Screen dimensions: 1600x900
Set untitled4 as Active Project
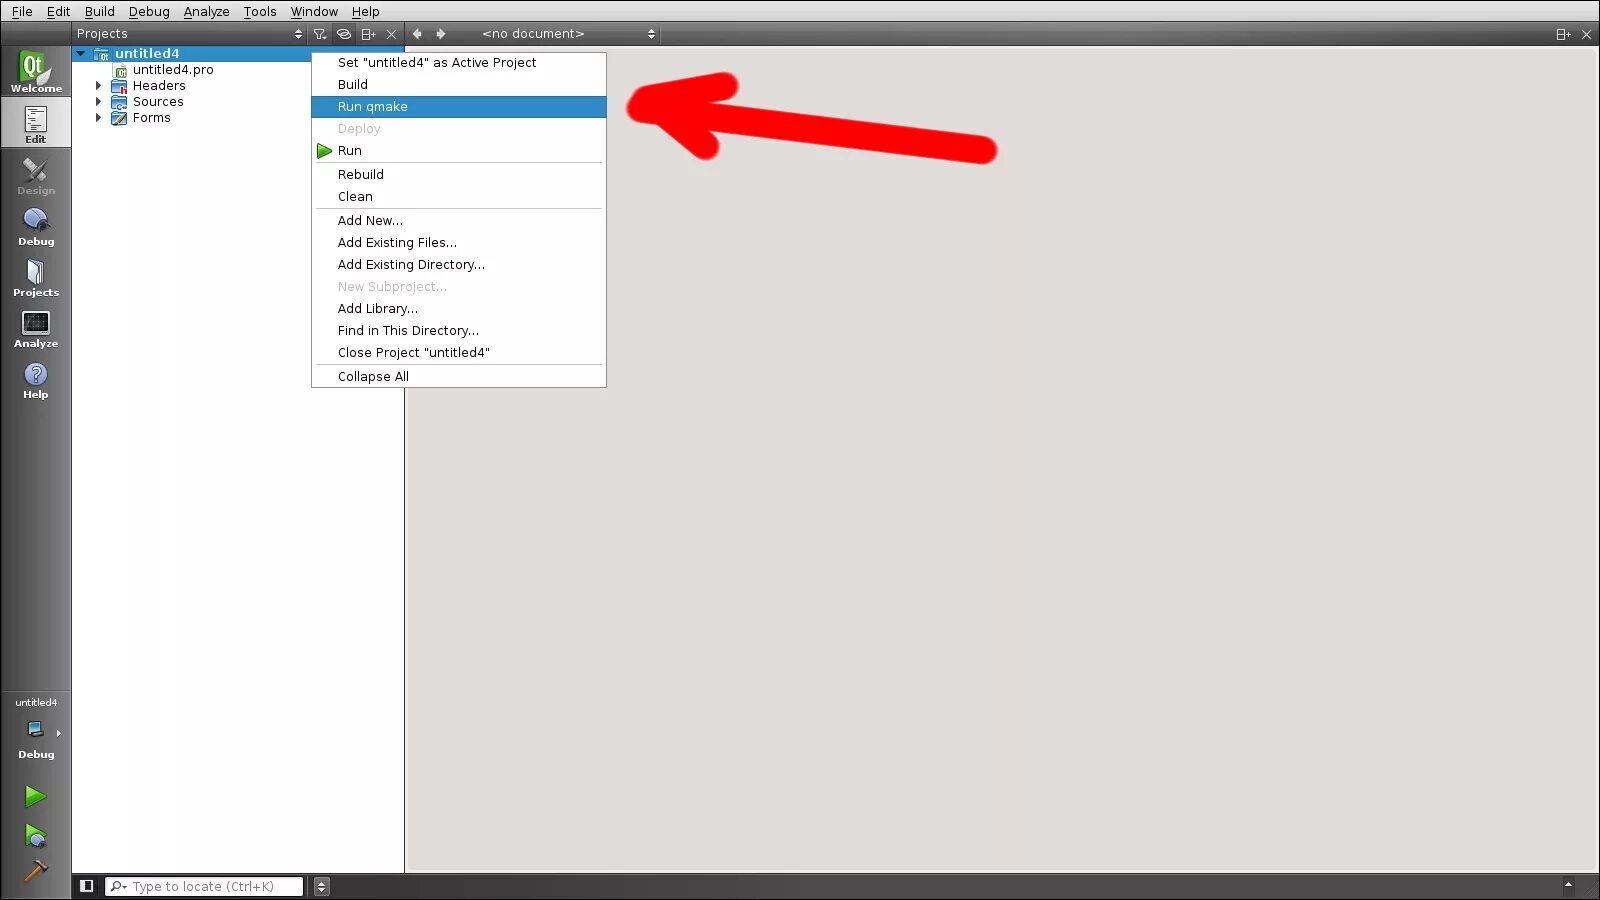click(x=459, y=63)
